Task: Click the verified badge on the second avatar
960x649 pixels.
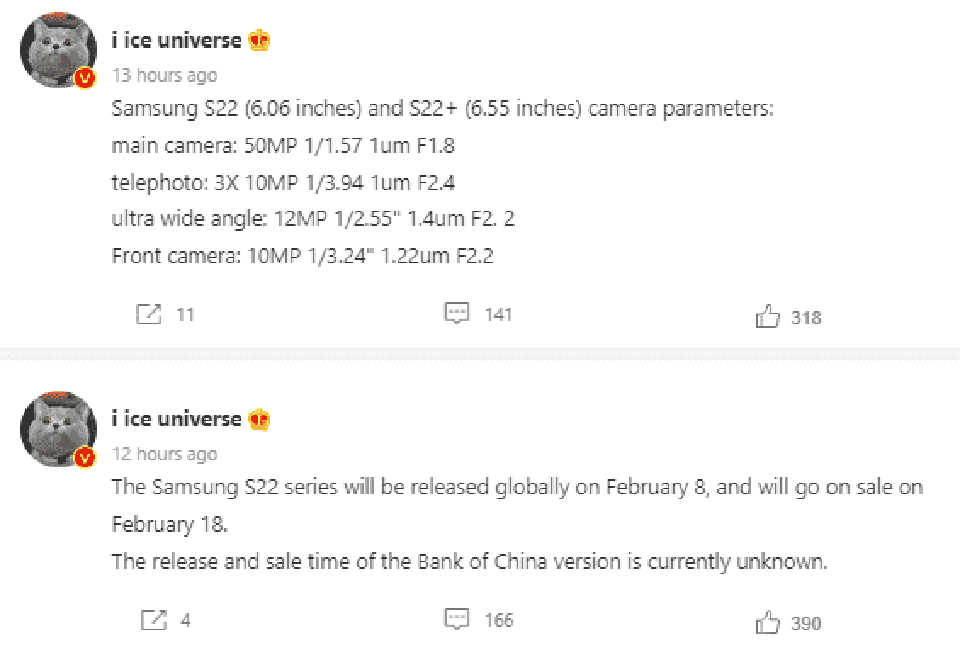Action: (85, 459)
